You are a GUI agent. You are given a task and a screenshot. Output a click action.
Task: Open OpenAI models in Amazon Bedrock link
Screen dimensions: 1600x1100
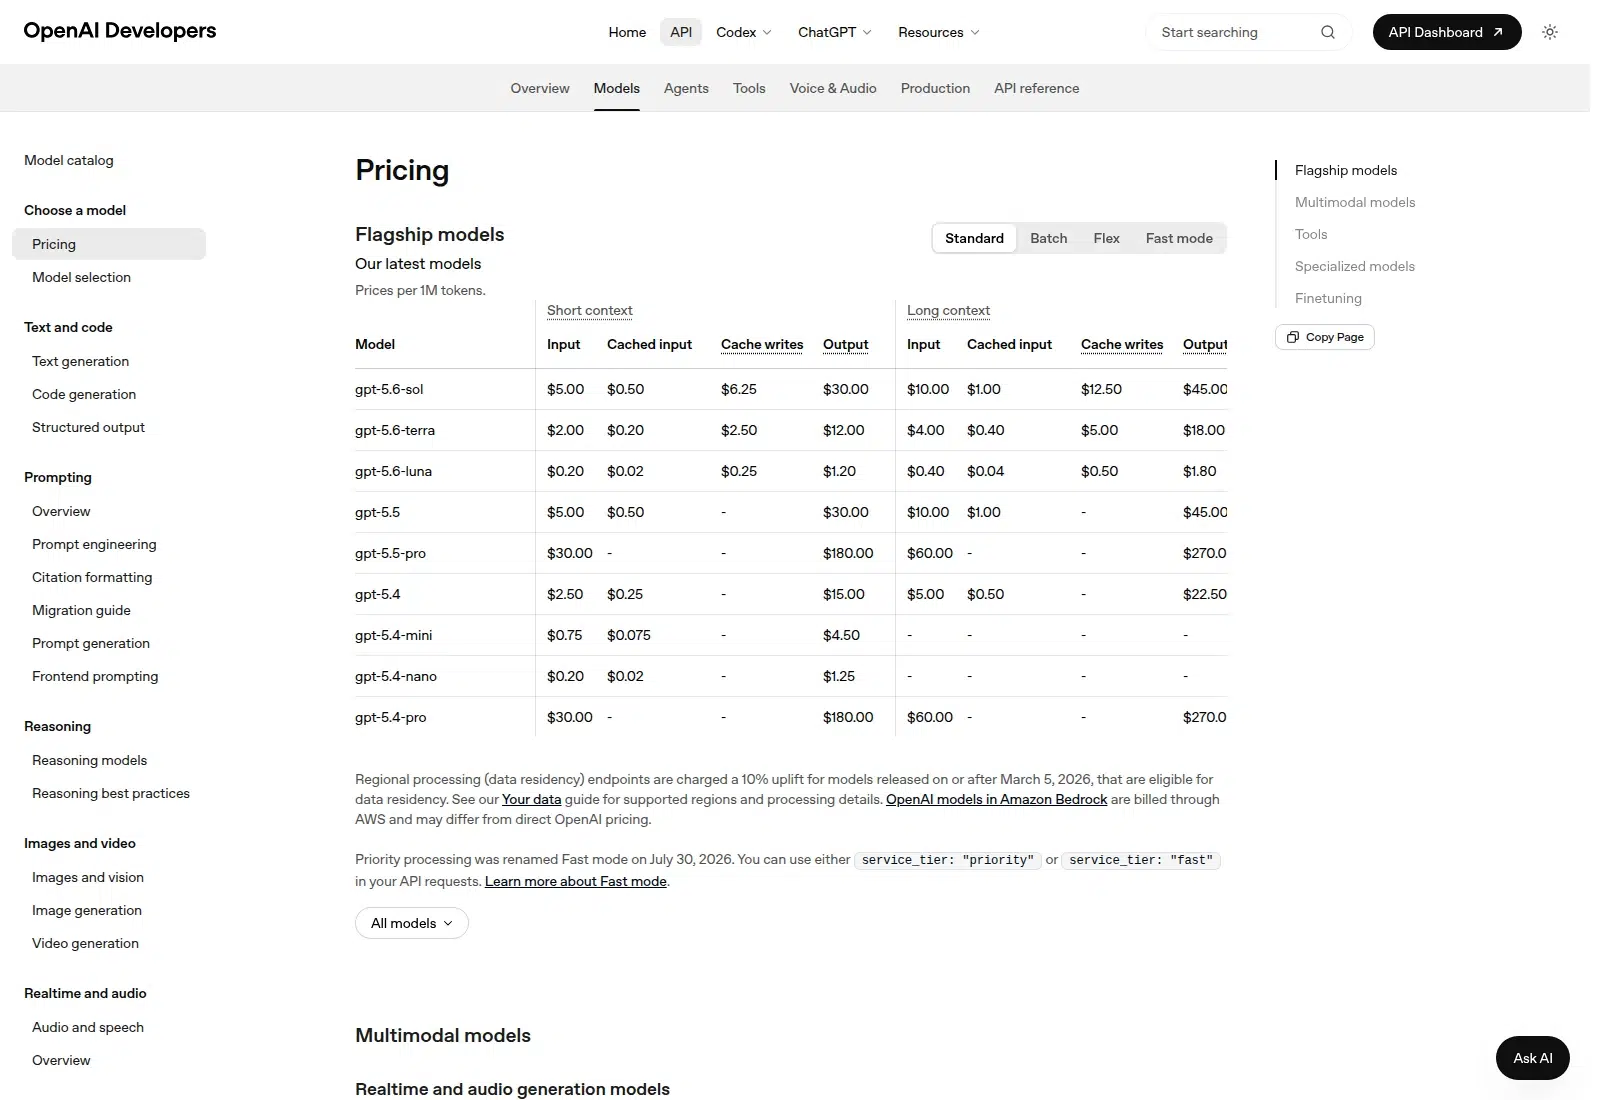click(x=996, y=799)
